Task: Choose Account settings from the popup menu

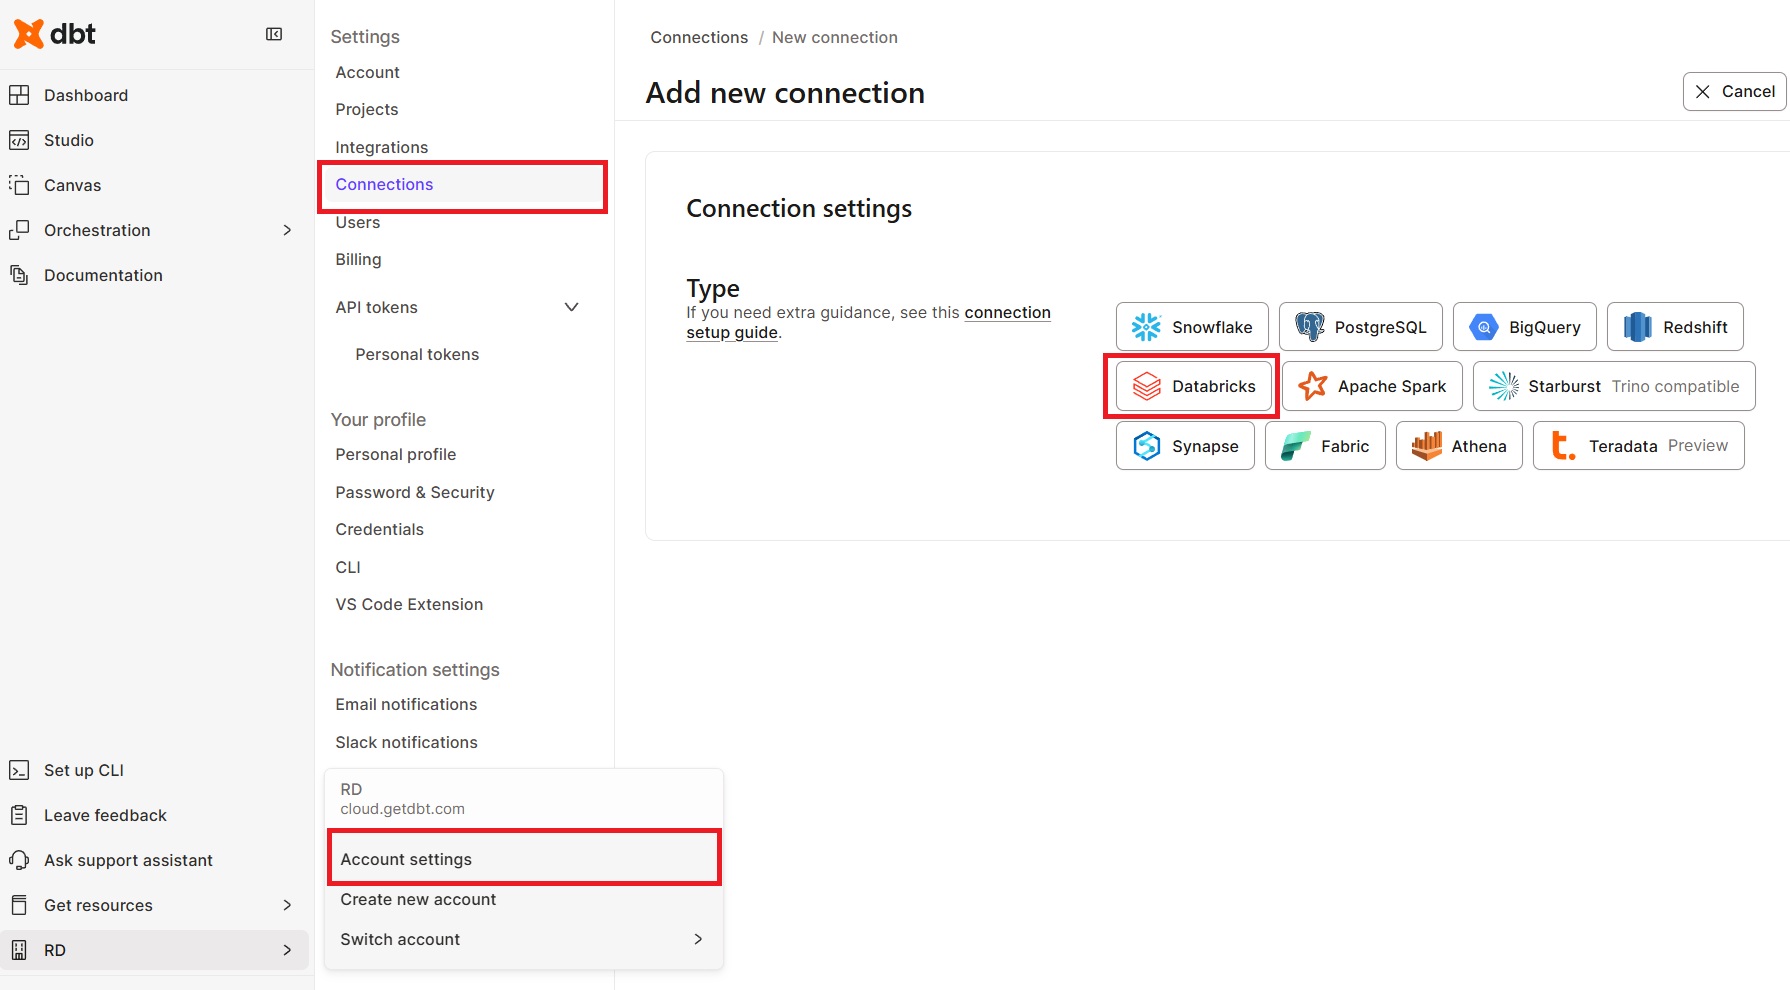Action: coord(406,859)
